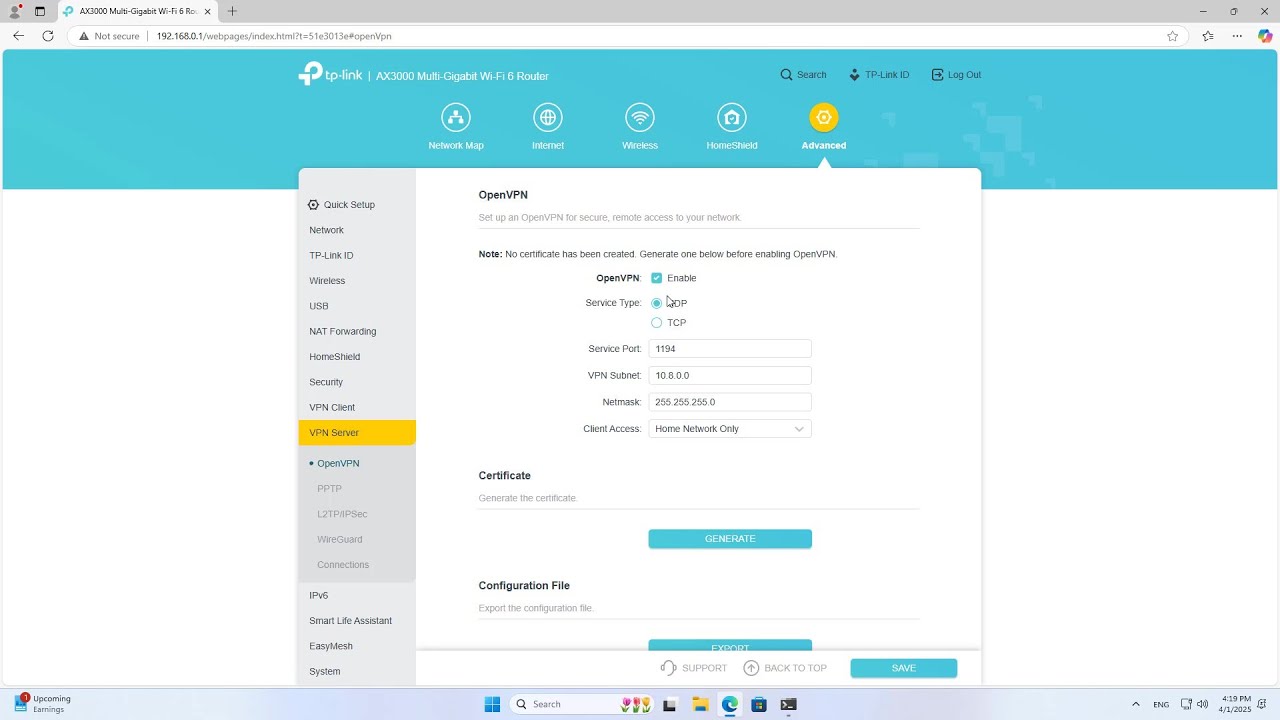1280x720 pixels.
Task: Click the SAVE button
Action: click(x=904, y=668)
